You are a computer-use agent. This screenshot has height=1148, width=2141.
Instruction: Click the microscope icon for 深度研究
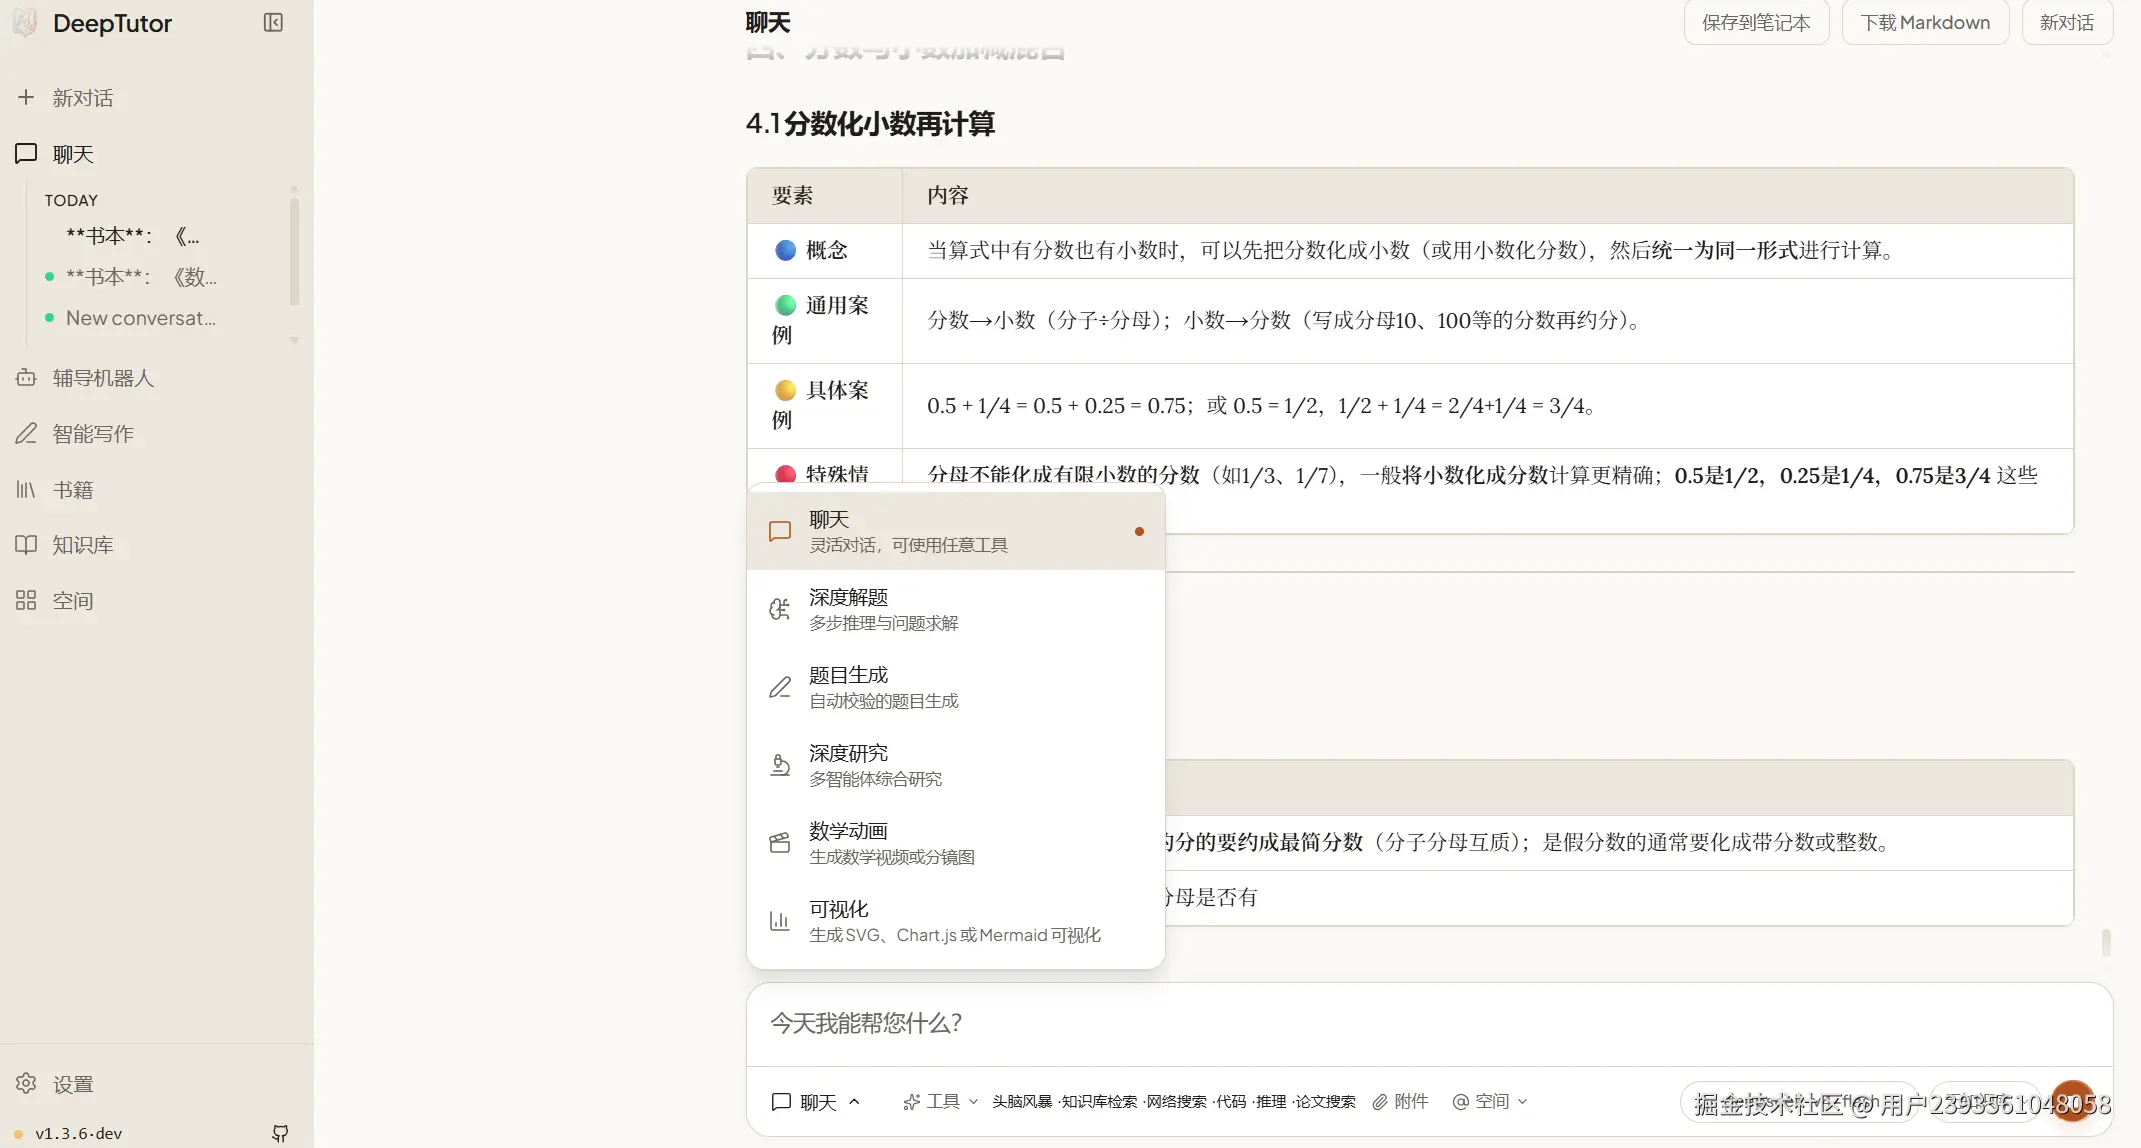coord(780,765)
